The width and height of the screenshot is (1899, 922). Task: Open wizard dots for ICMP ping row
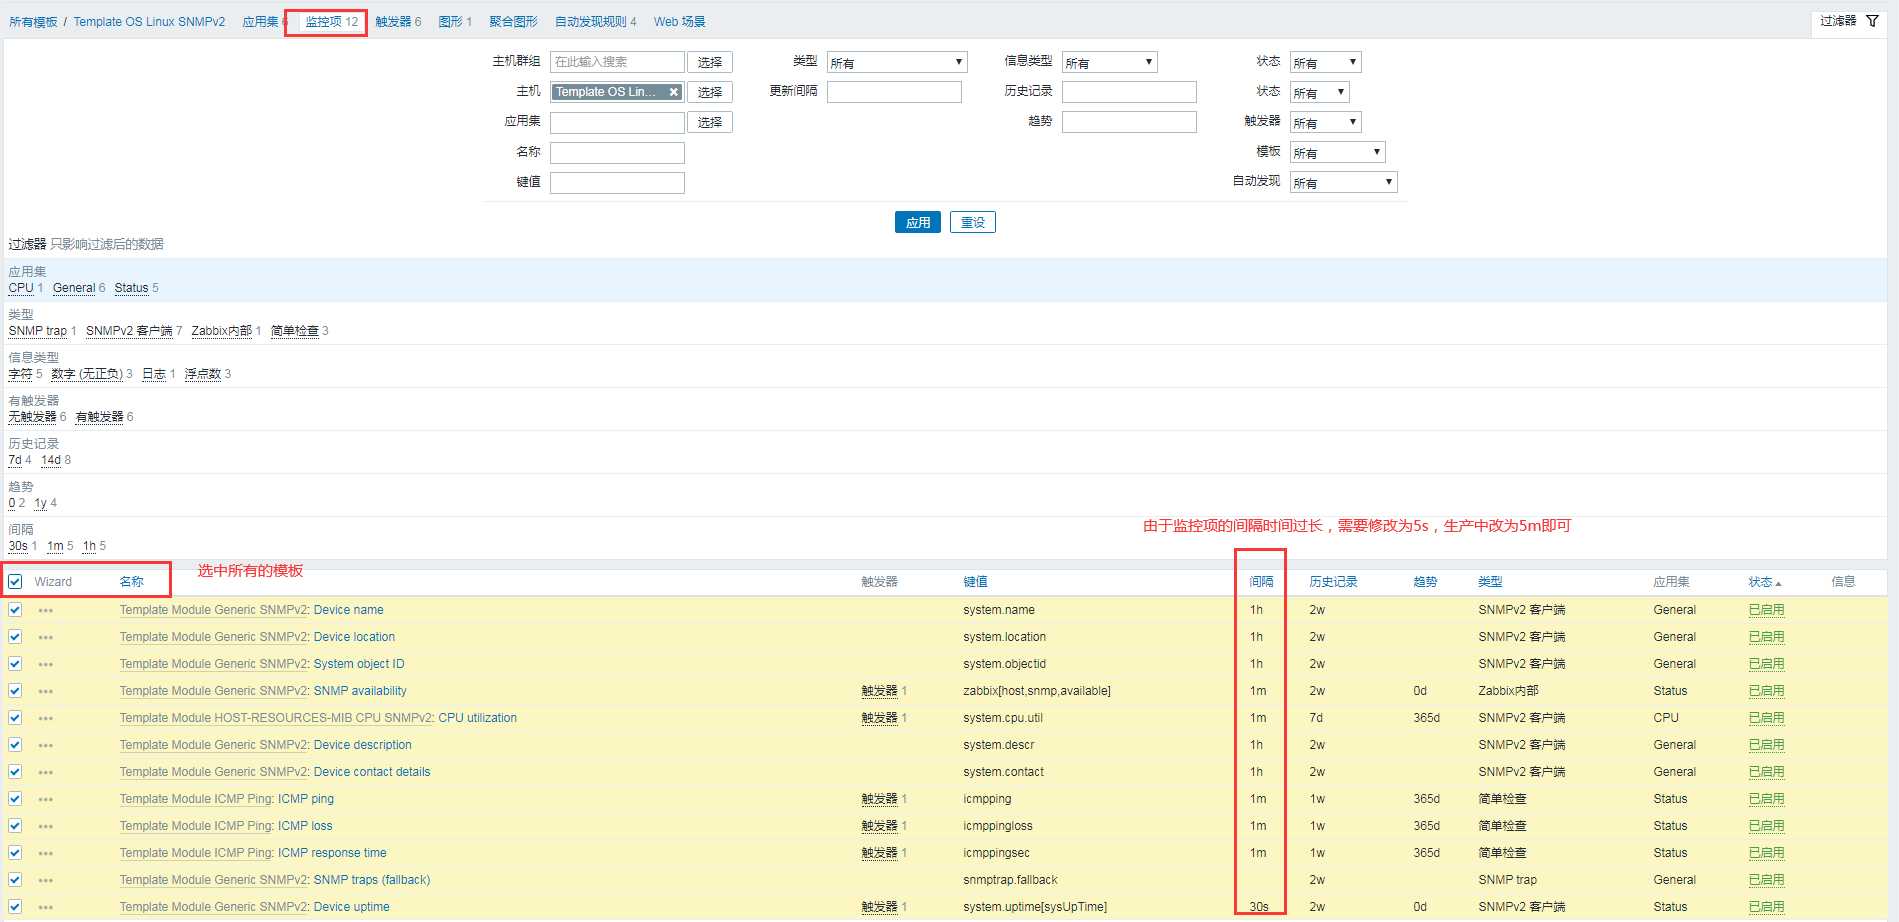coord(46,799)
